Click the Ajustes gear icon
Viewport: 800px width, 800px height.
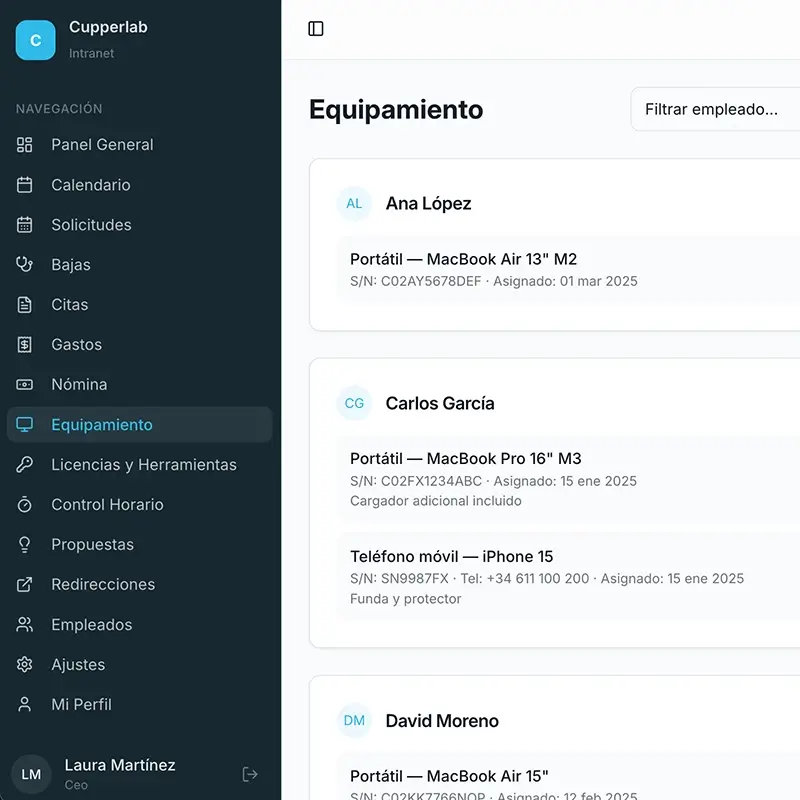click(24, 664)
